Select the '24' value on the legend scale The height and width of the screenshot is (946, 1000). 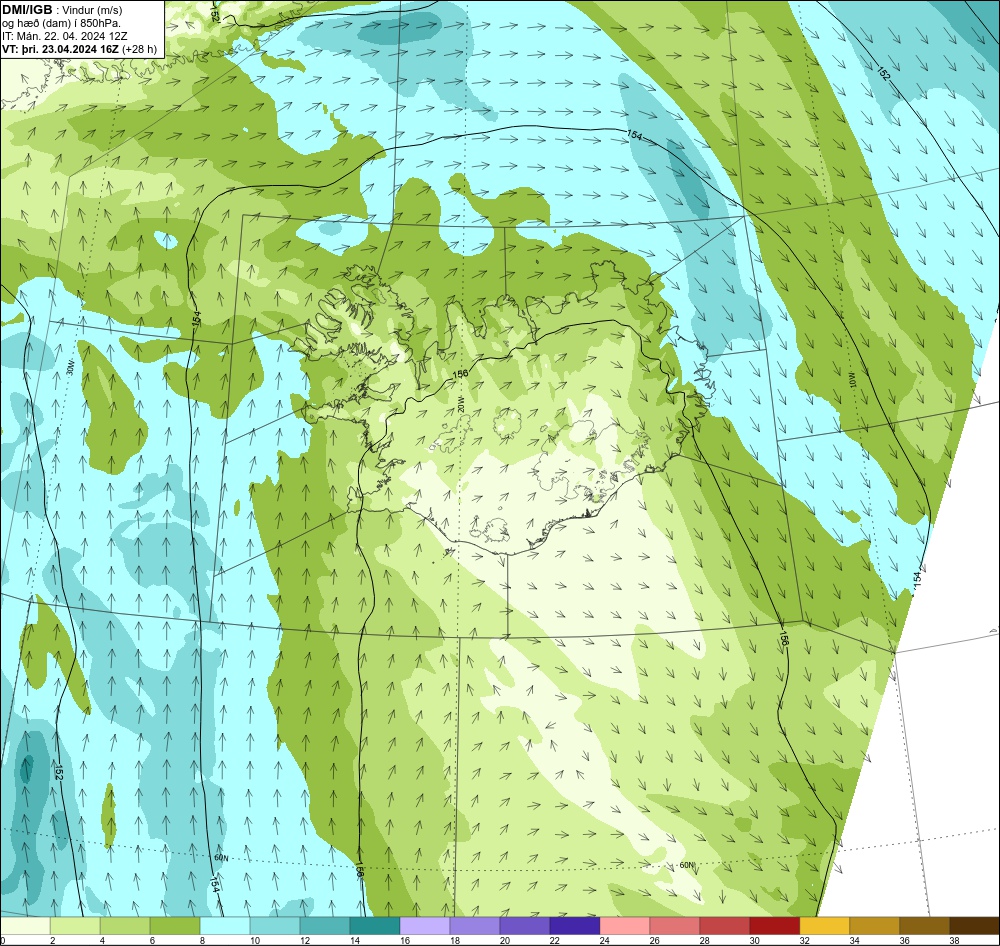pos(604,940)
